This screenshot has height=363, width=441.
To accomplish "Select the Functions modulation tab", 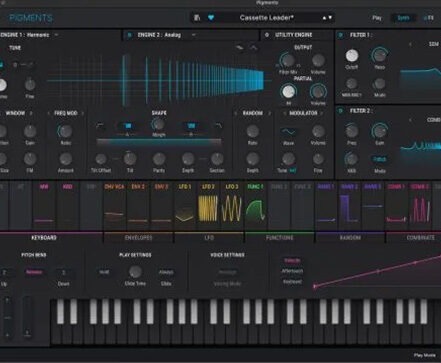I will (279, 238).
